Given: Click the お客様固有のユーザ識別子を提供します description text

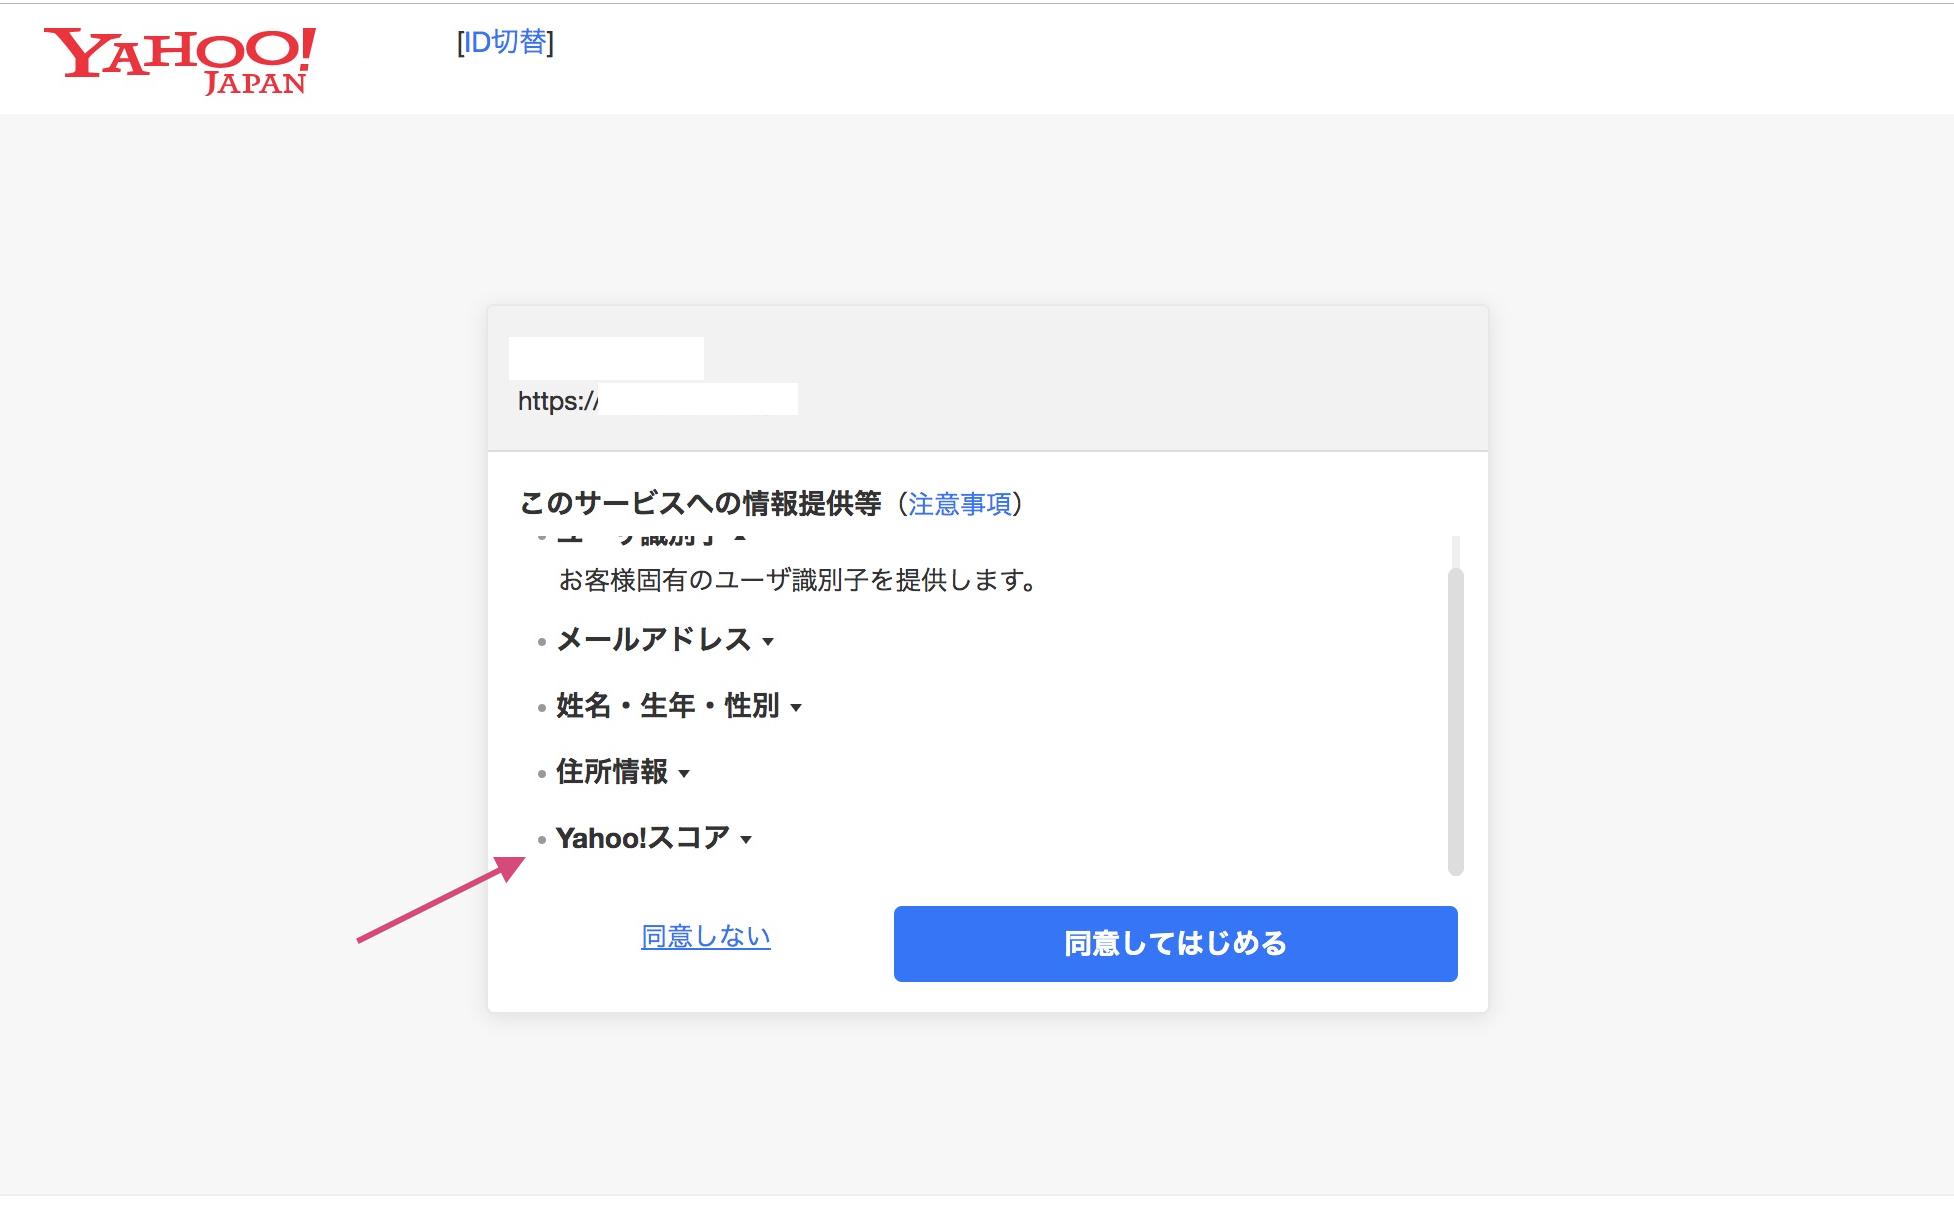Looking at the screenshot, I should click(x=797, y=580).
